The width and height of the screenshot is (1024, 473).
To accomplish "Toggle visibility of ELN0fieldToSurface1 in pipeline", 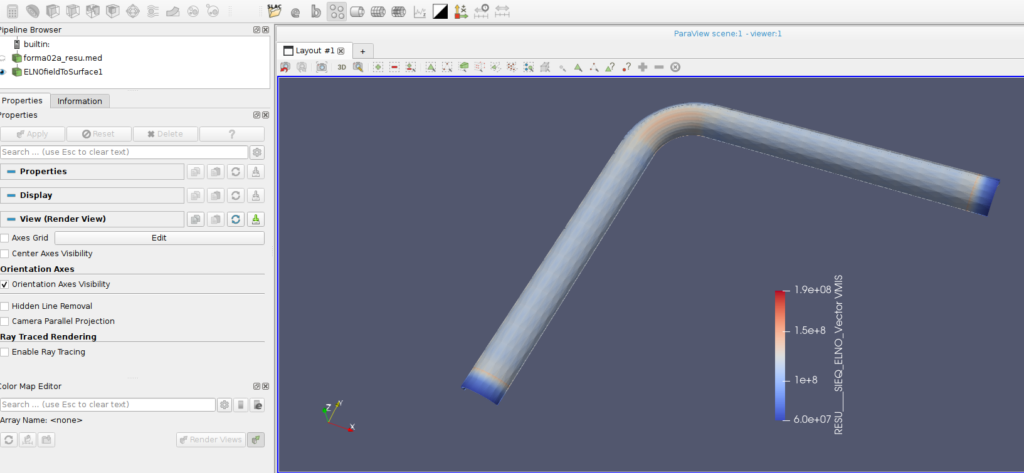I will pos(2,72).
